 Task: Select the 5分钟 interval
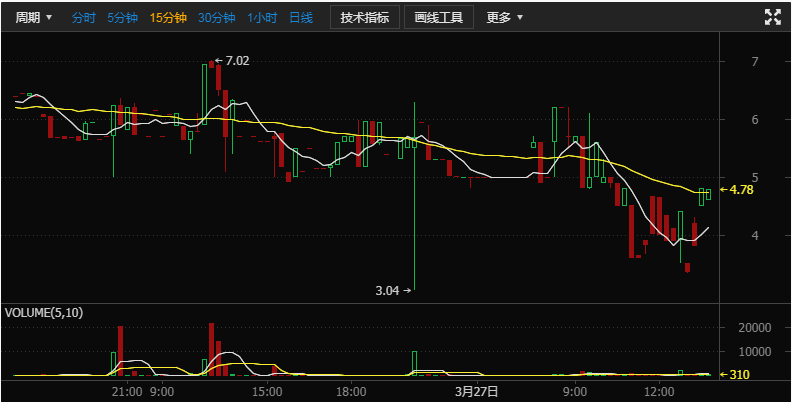click(122, 18)
